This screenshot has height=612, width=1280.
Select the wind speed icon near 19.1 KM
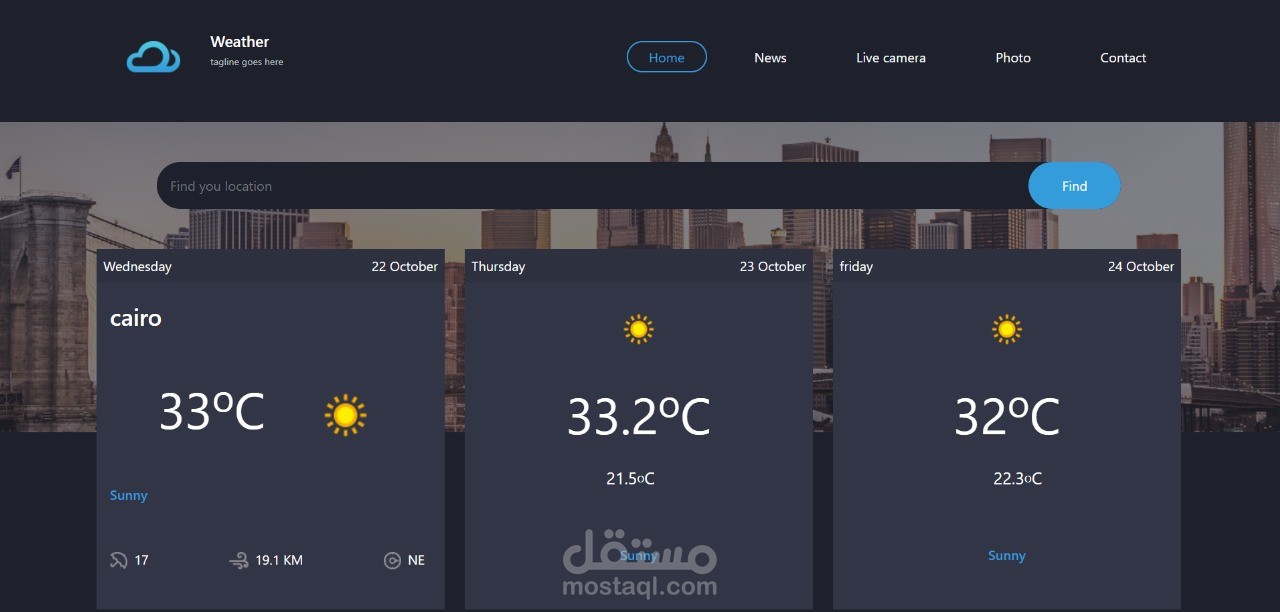pos(240,560)
